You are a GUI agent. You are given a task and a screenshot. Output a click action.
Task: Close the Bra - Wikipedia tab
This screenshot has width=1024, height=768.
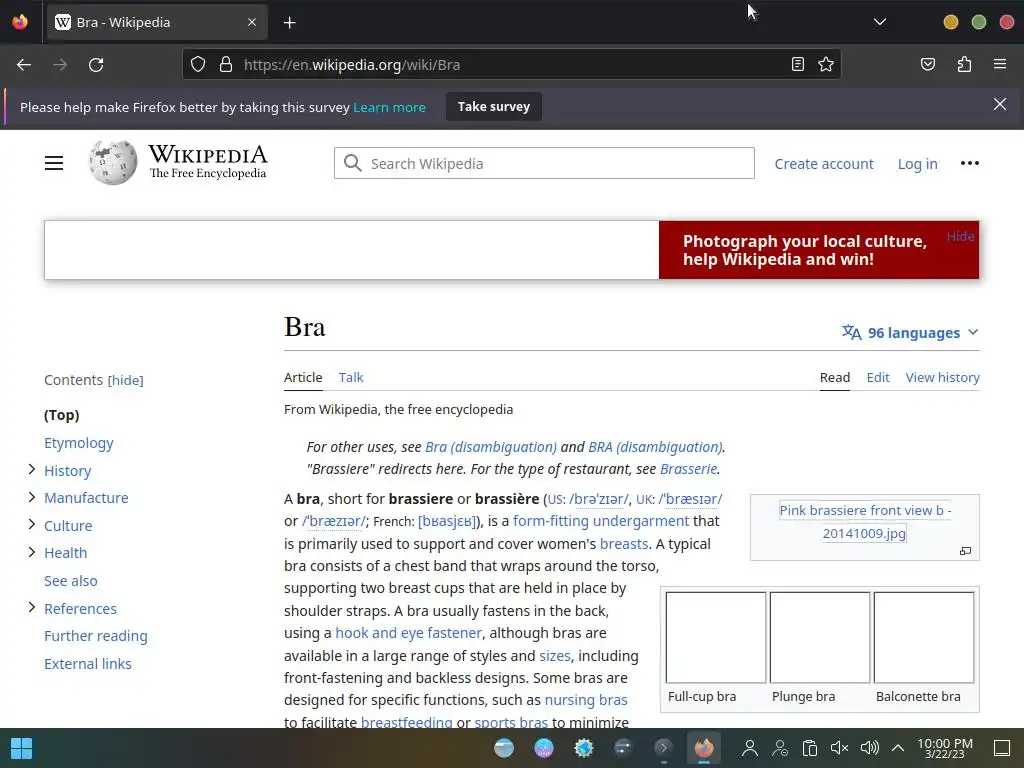[x=252, y=22]
